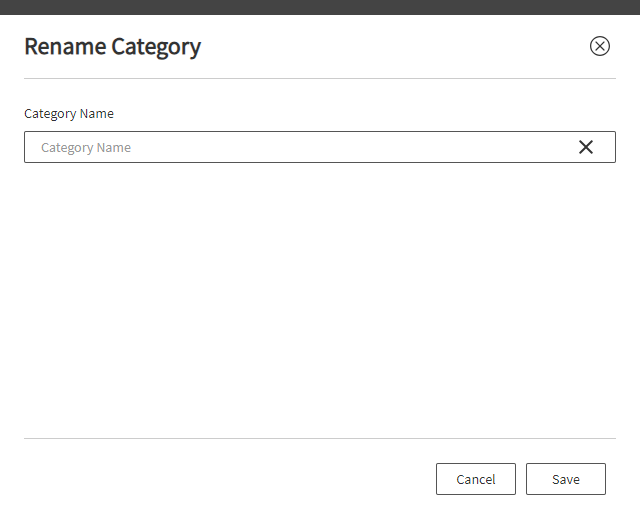Click the Category Name label above the field
Viewport: 640px width, 519px height.
(69, 113)
